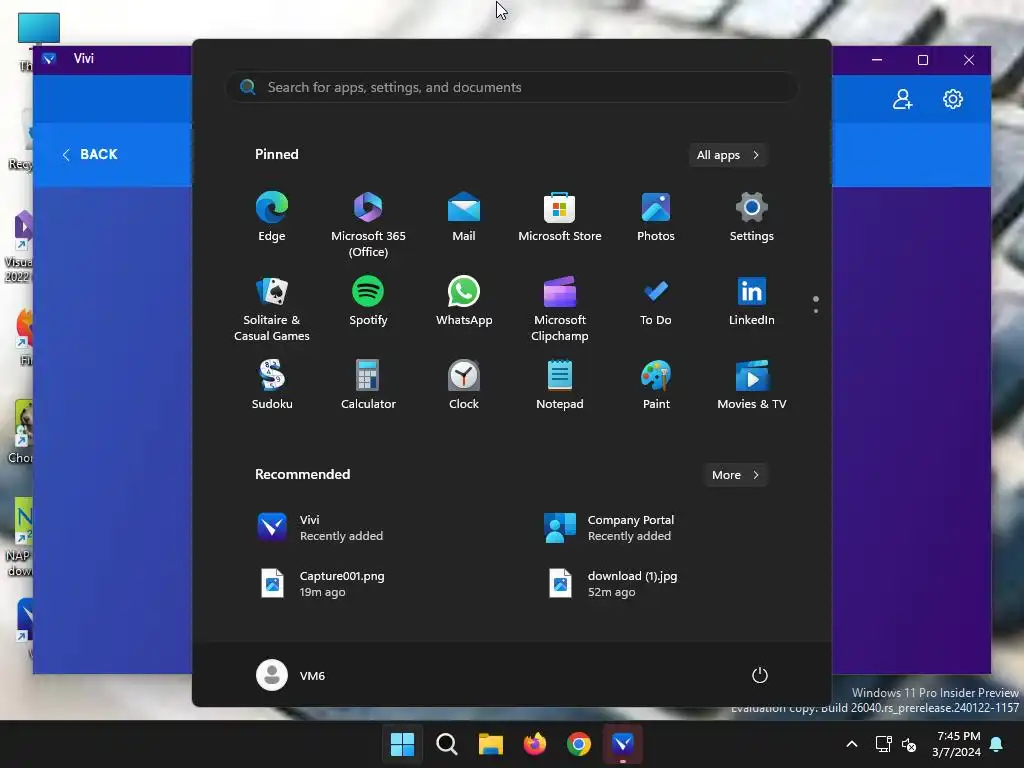
Task: Open Chrome from taskbar
Action: tap(579, 744)
